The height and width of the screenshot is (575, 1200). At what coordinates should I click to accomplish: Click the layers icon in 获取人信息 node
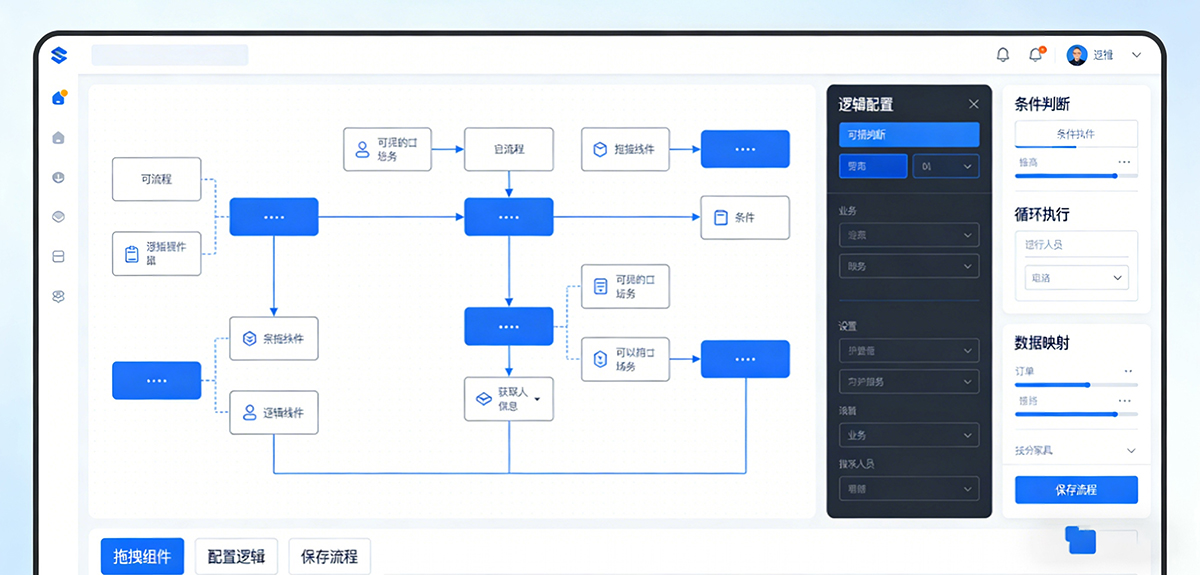point(483,399)
